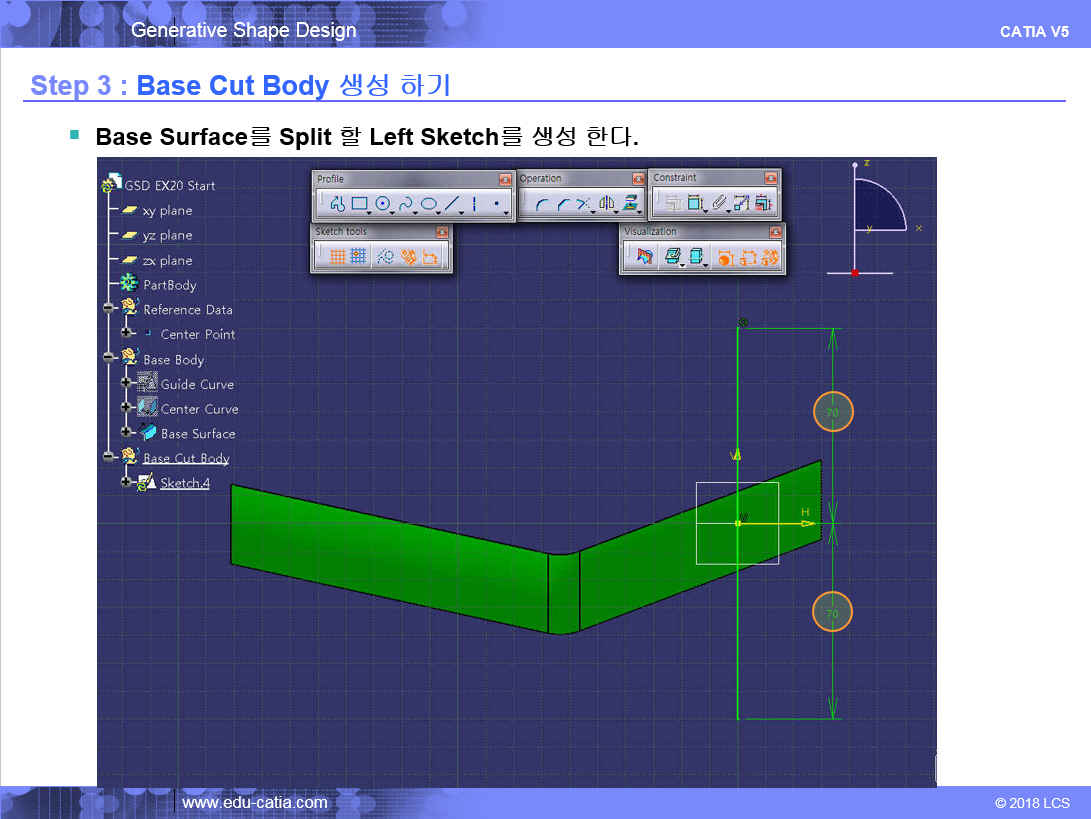Click the green Base Surface shape

[x=400, y=560]
